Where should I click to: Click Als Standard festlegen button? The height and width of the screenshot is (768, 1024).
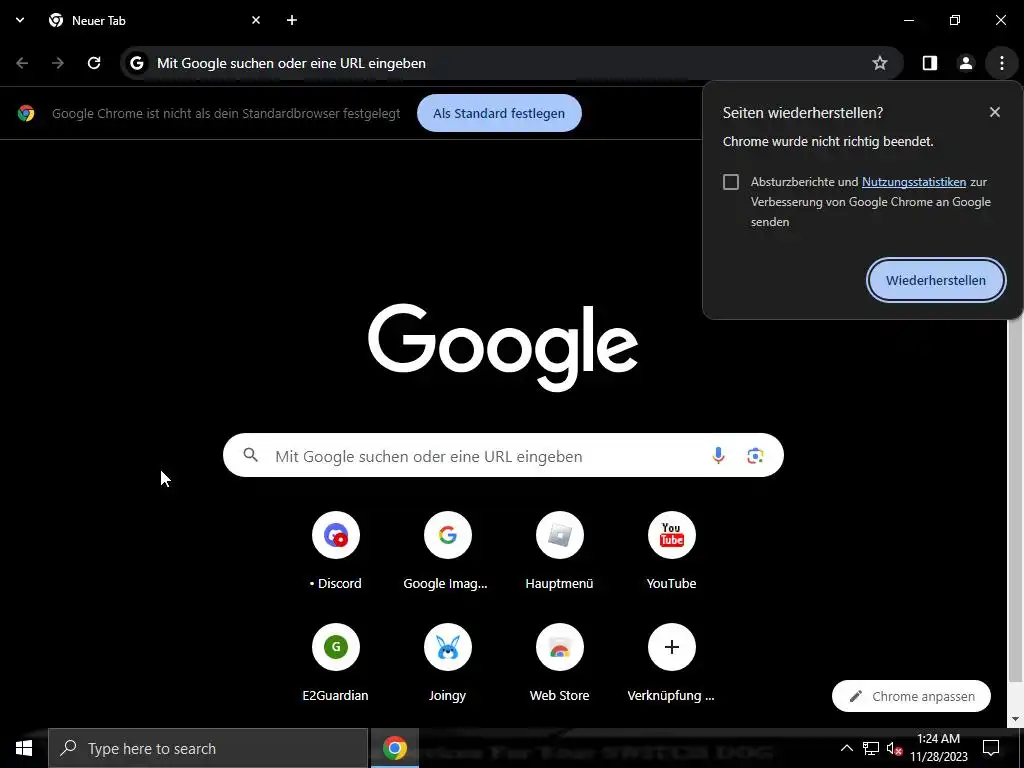pyautogui.click(x=499, y=113)
